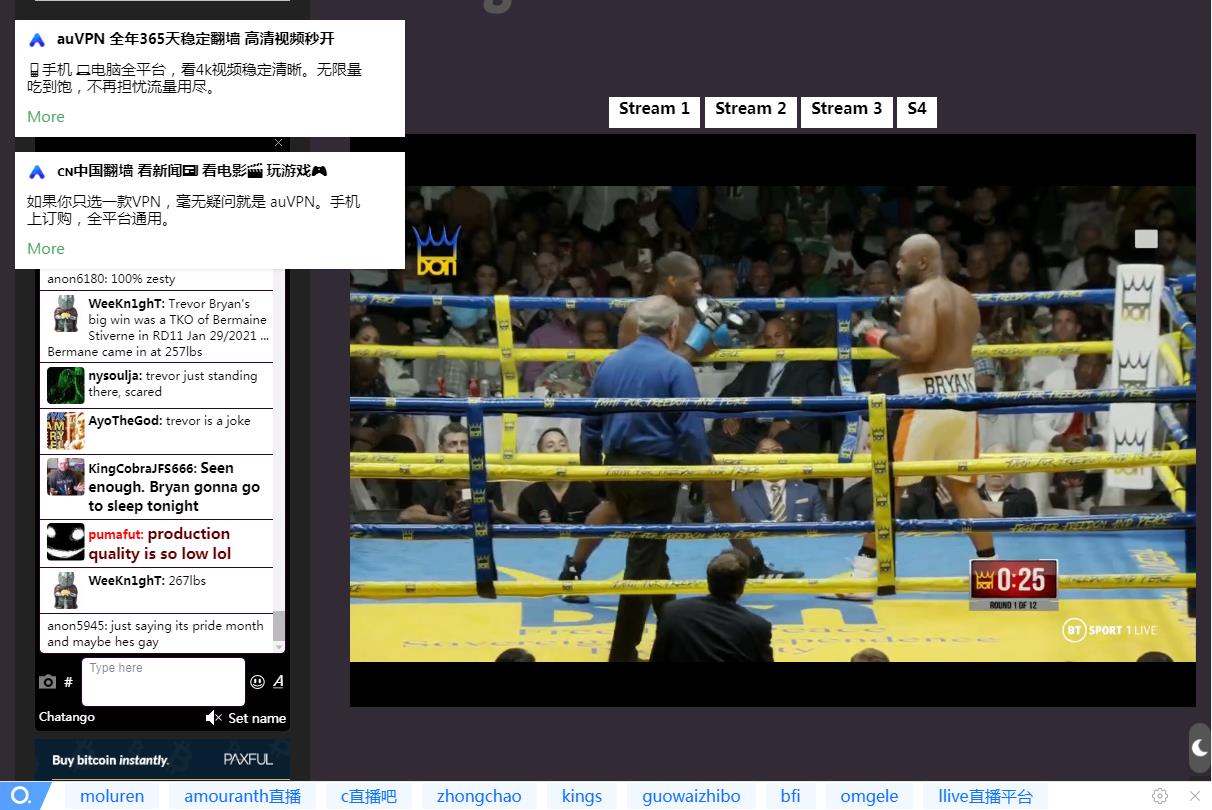Select 'amouranth直播' suggestion
1212x810 pixels.
click(x=242, y=796)
